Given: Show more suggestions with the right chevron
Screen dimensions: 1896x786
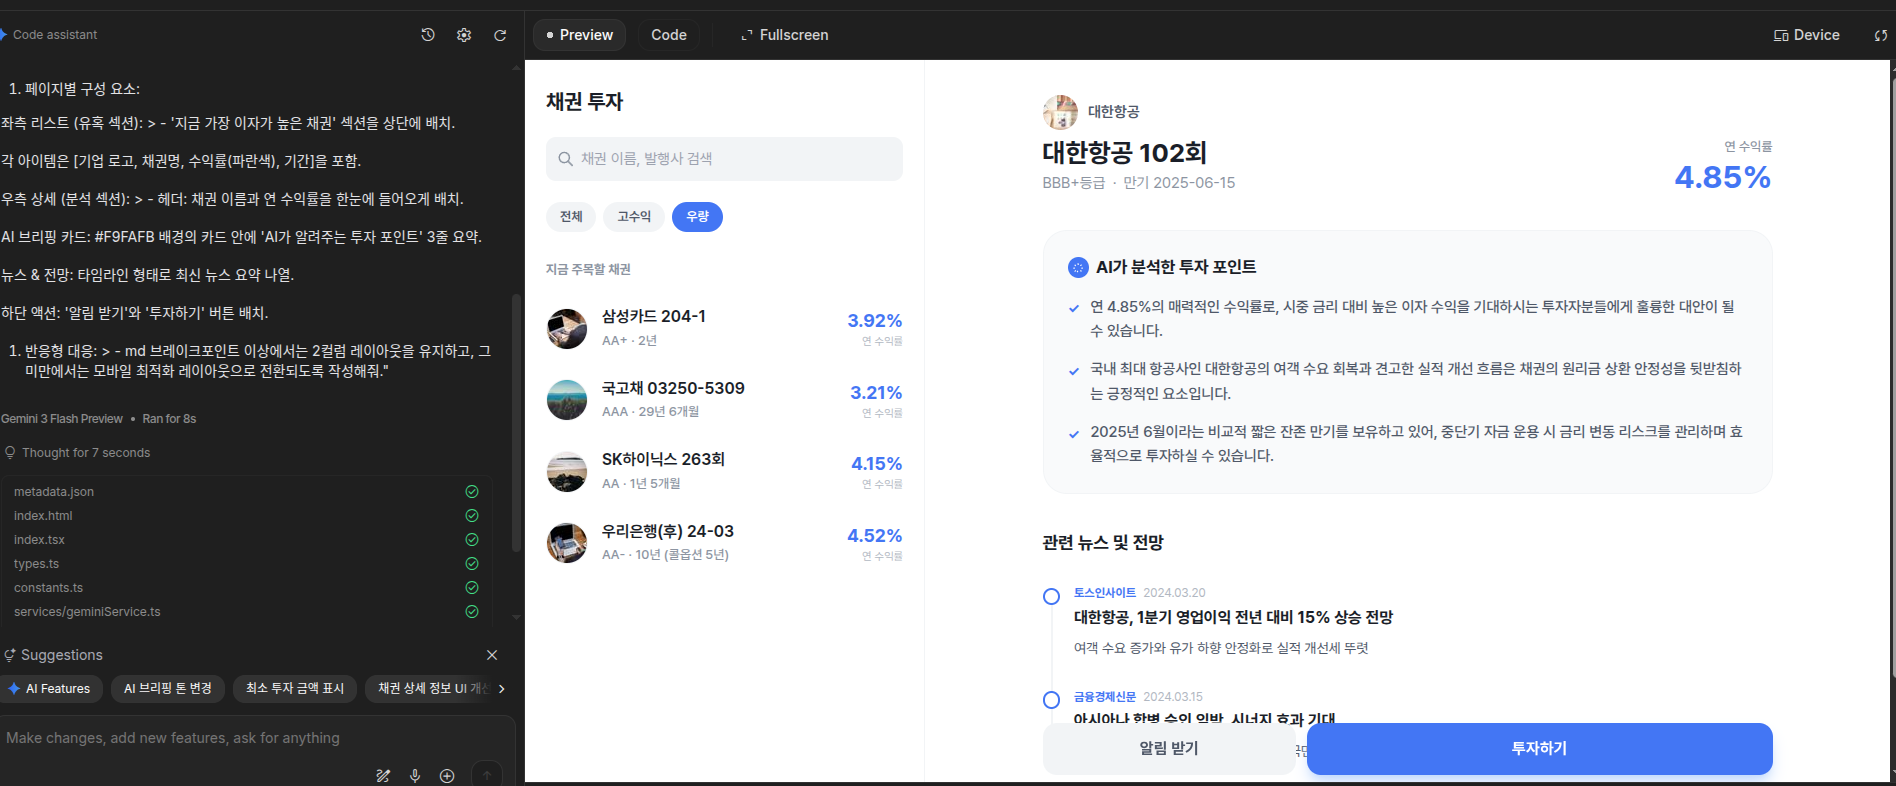Looking at the screenshot, I should (502, 689).
